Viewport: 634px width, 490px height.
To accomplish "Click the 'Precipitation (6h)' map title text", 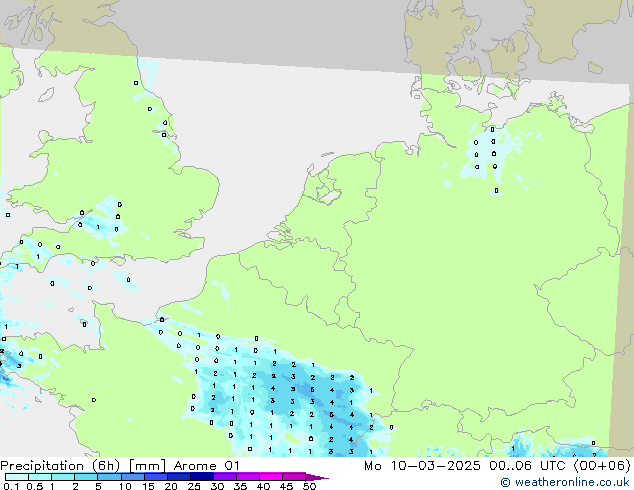I will click(61, 466).
